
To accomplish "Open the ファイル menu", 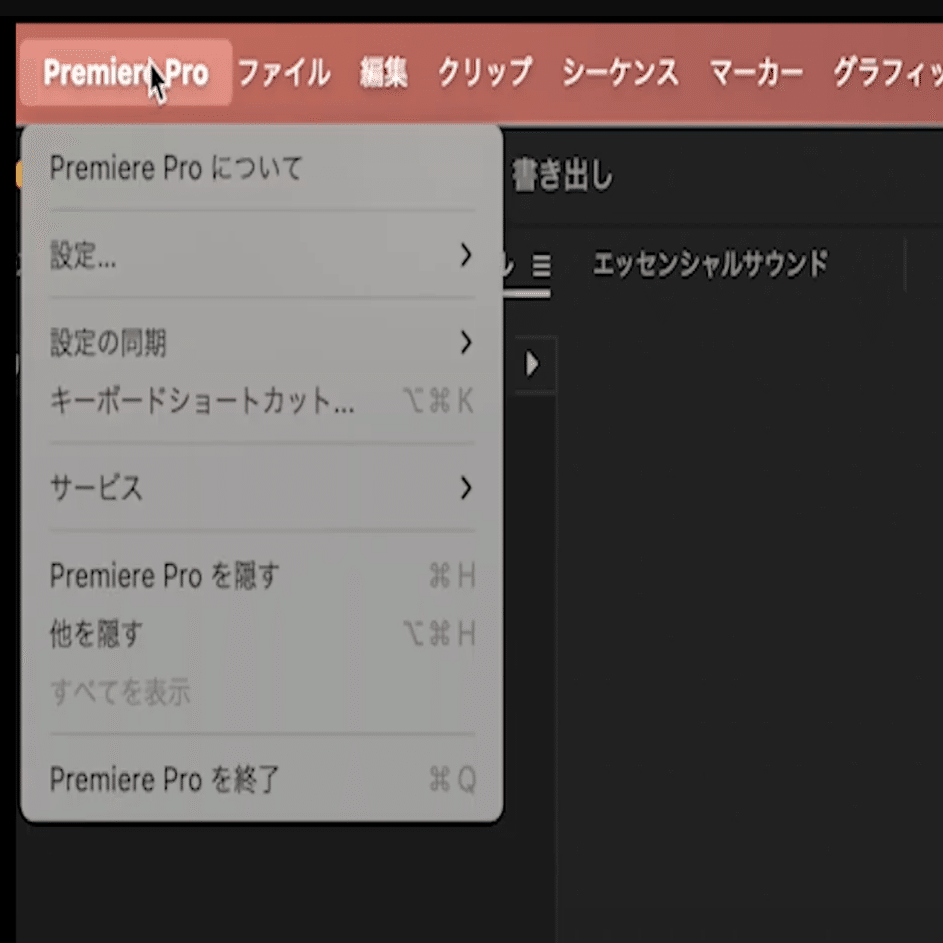I will [285, 73].
